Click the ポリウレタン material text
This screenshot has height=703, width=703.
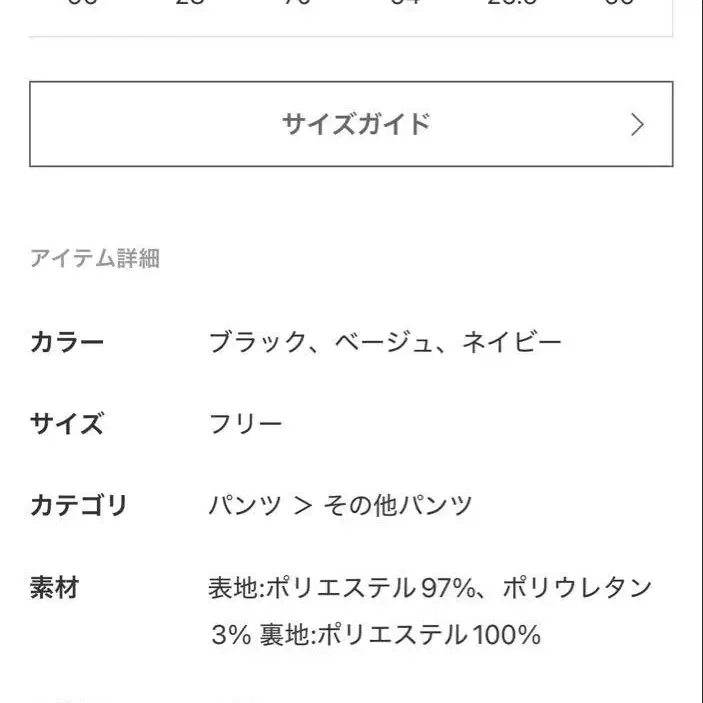click(x=577, y=588)
